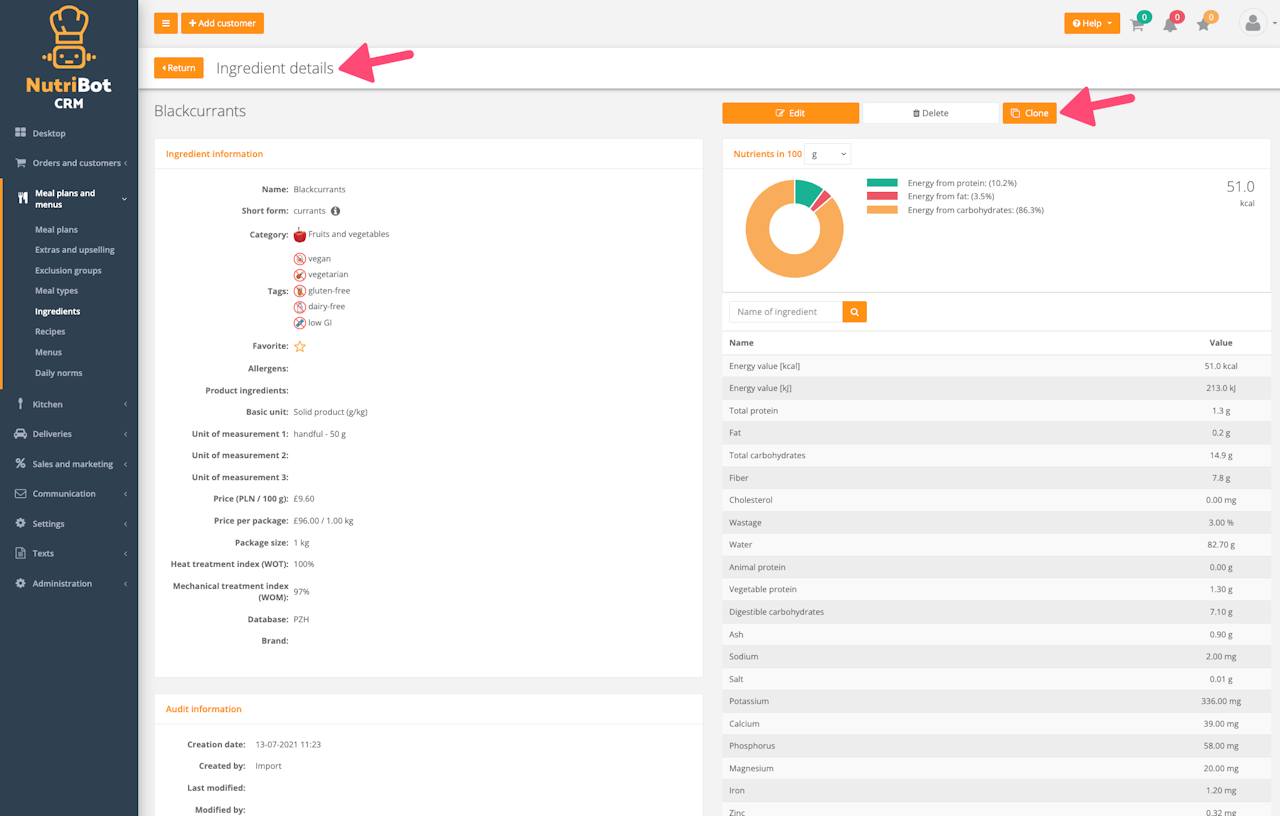Go to NutriBot CRM logo home
Image resolution: width=1280 pixels, height=816 pixels.
pyautogui.click(x=69, y=58)
